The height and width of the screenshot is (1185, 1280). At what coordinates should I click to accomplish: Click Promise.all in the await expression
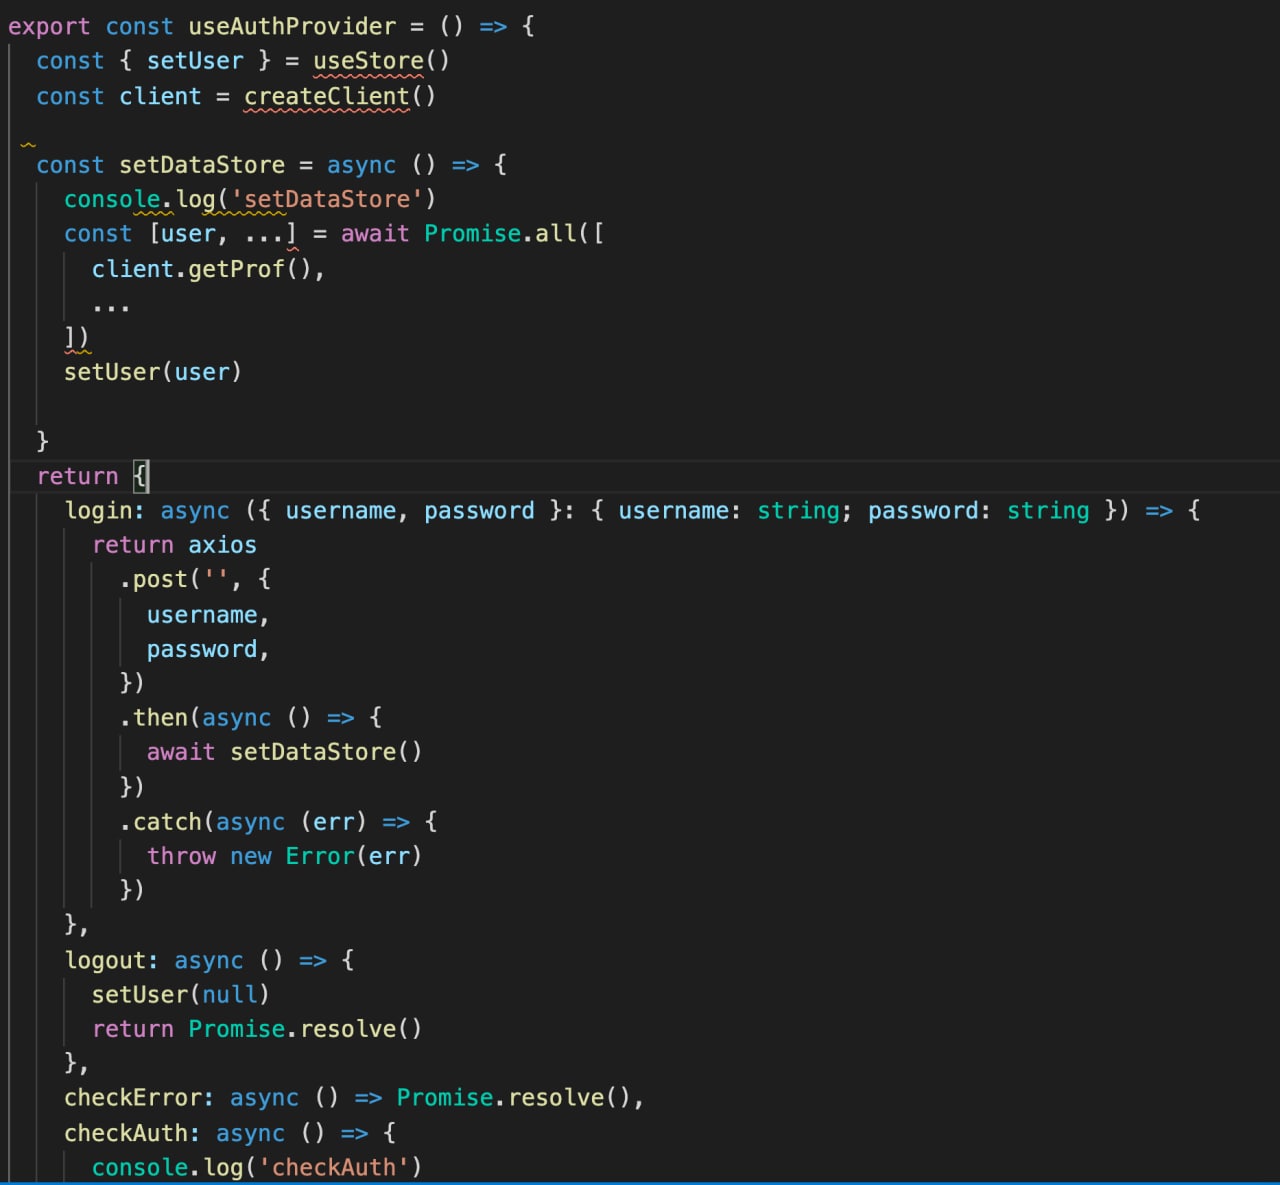tap(500, 234)
